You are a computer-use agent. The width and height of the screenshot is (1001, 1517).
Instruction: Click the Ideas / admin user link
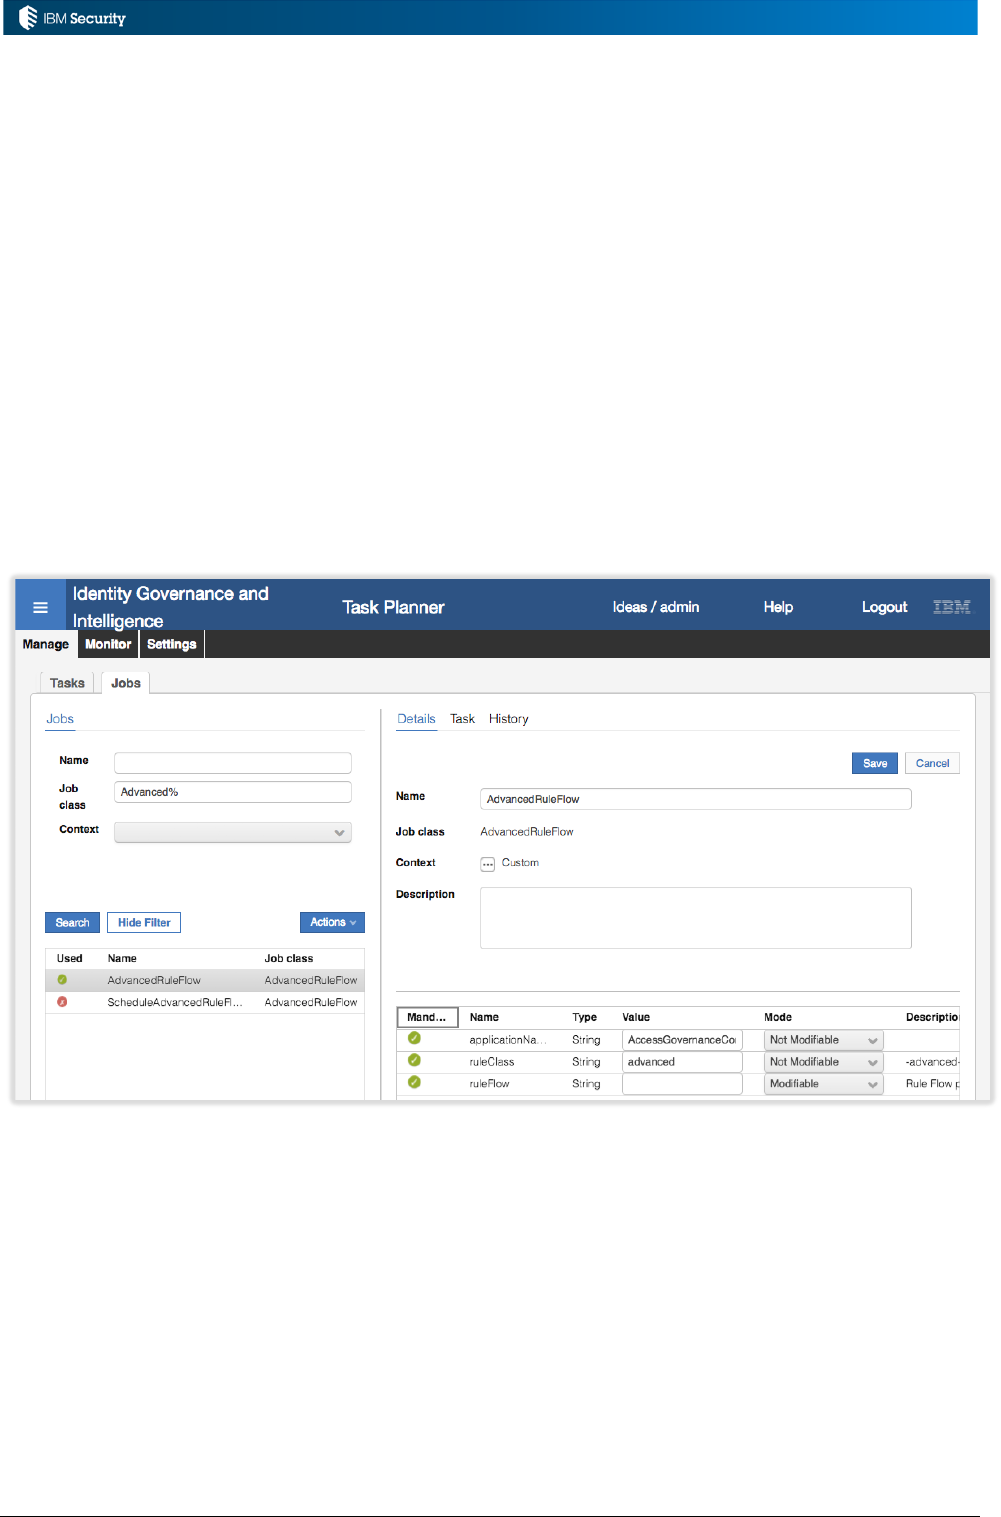pos(656,607)
